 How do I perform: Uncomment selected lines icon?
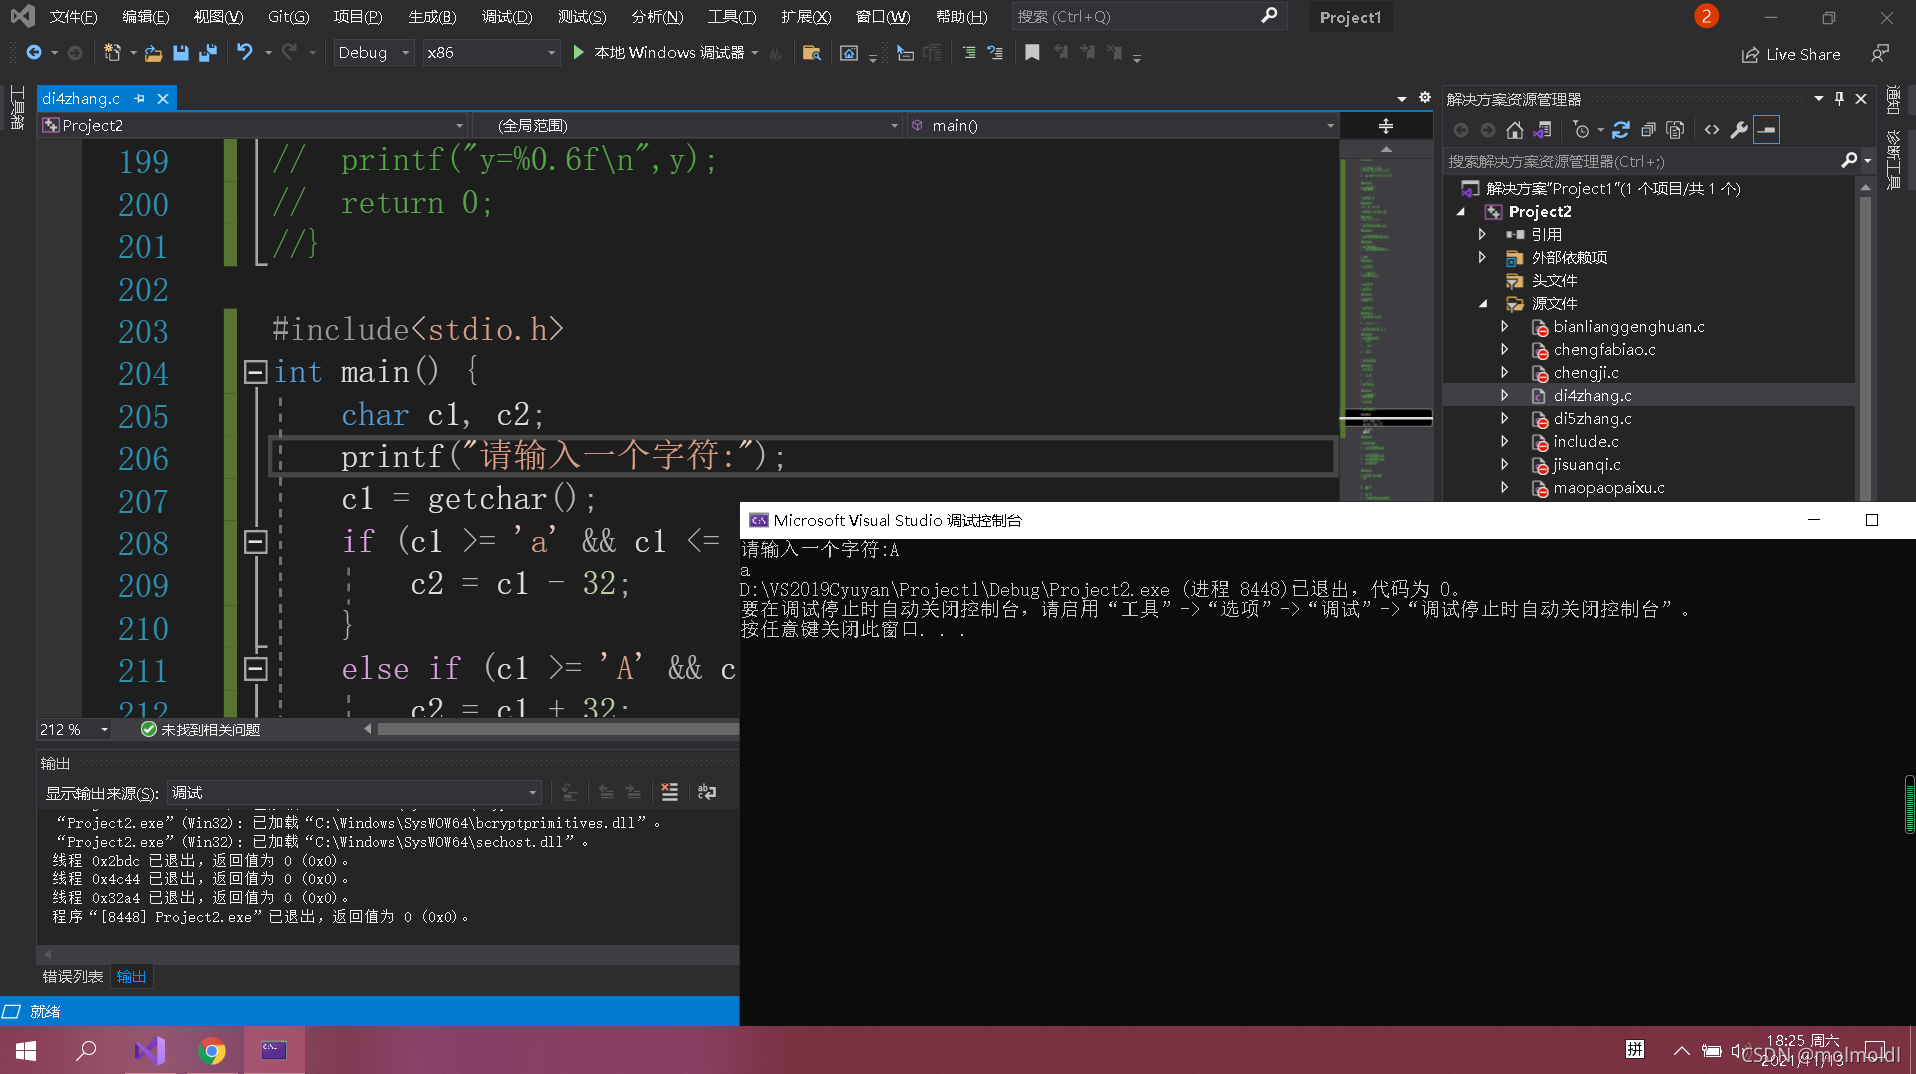(x=995, y=53)
